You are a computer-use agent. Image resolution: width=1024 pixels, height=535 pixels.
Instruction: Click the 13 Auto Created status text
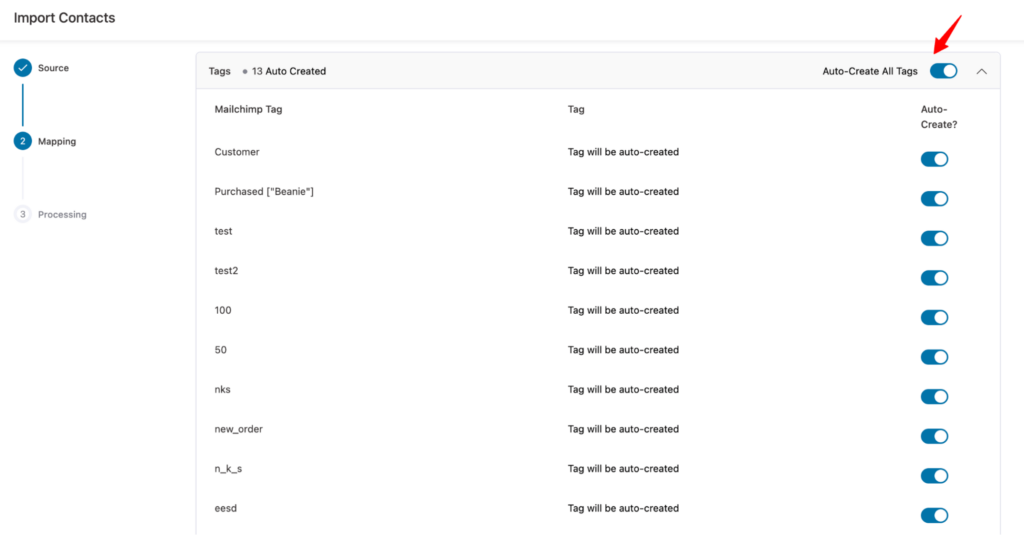coord(289,71)
